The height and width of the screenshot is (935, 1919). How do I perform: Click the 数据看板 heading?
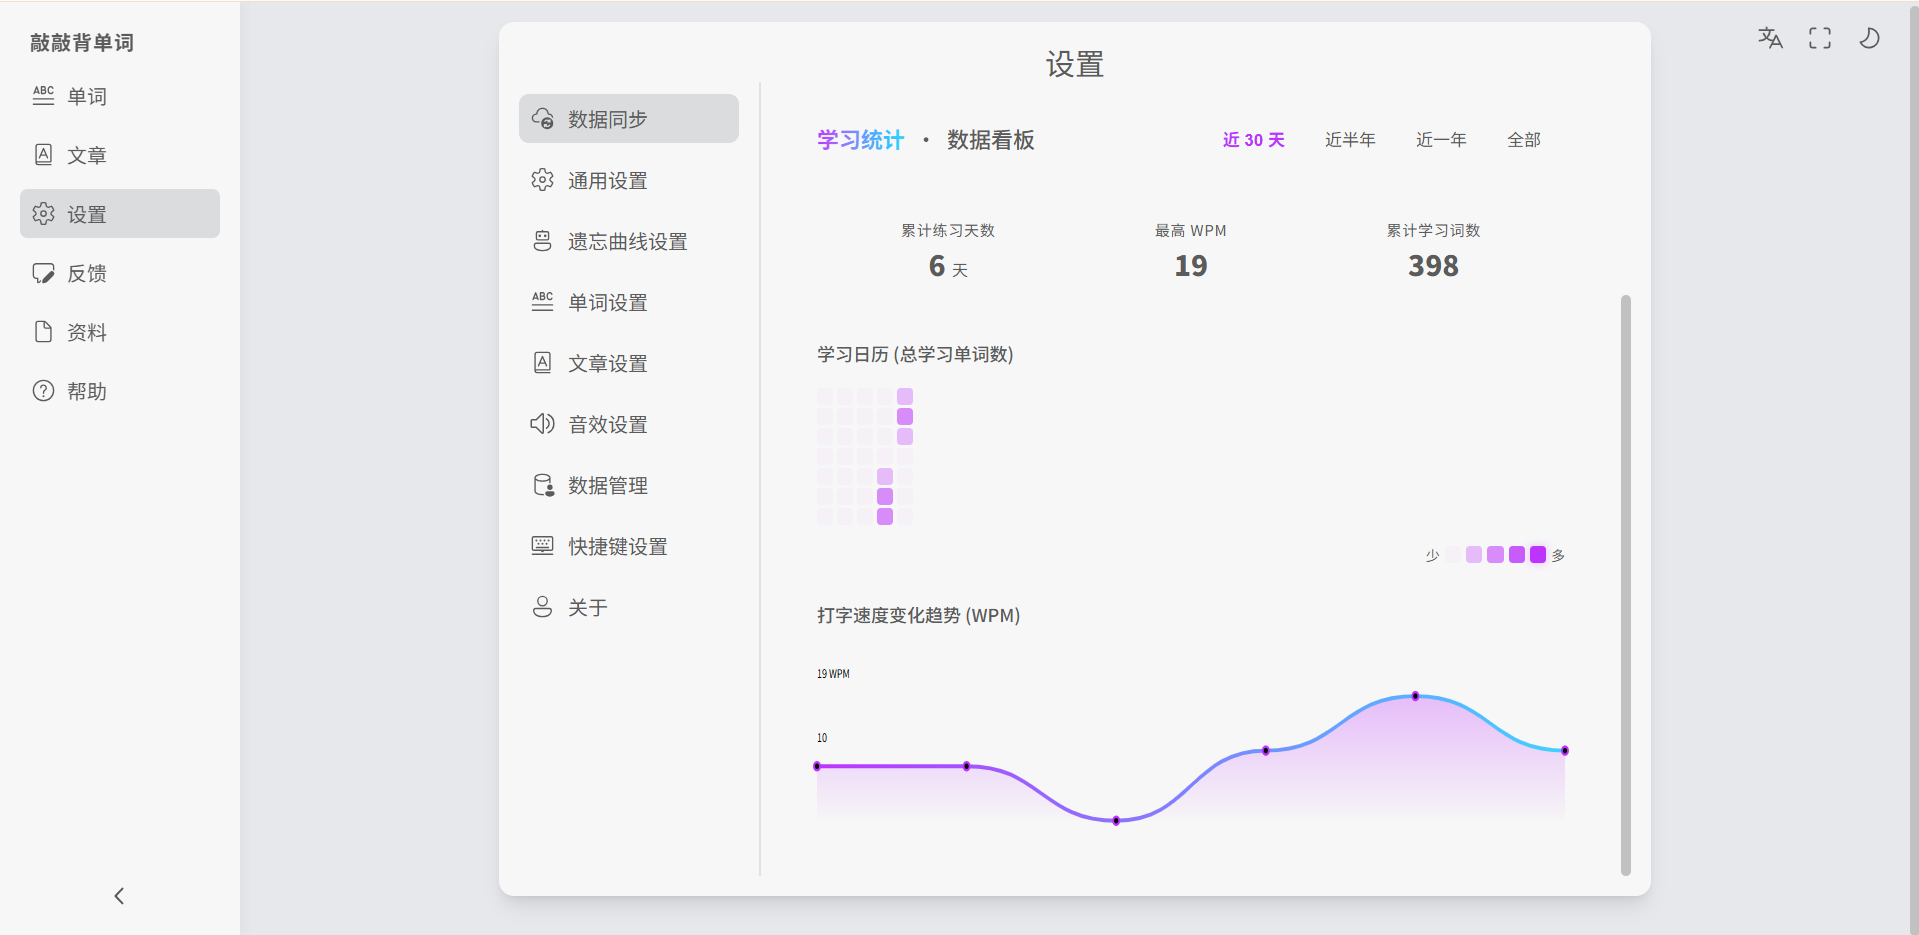tap(990, 140)
